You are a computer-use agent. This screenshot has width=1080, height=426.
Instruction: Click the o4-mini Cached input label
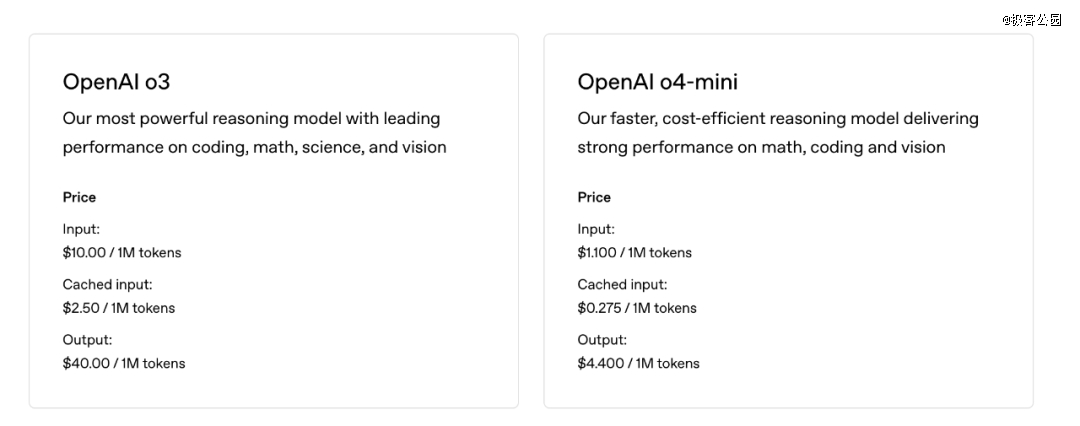622,284
